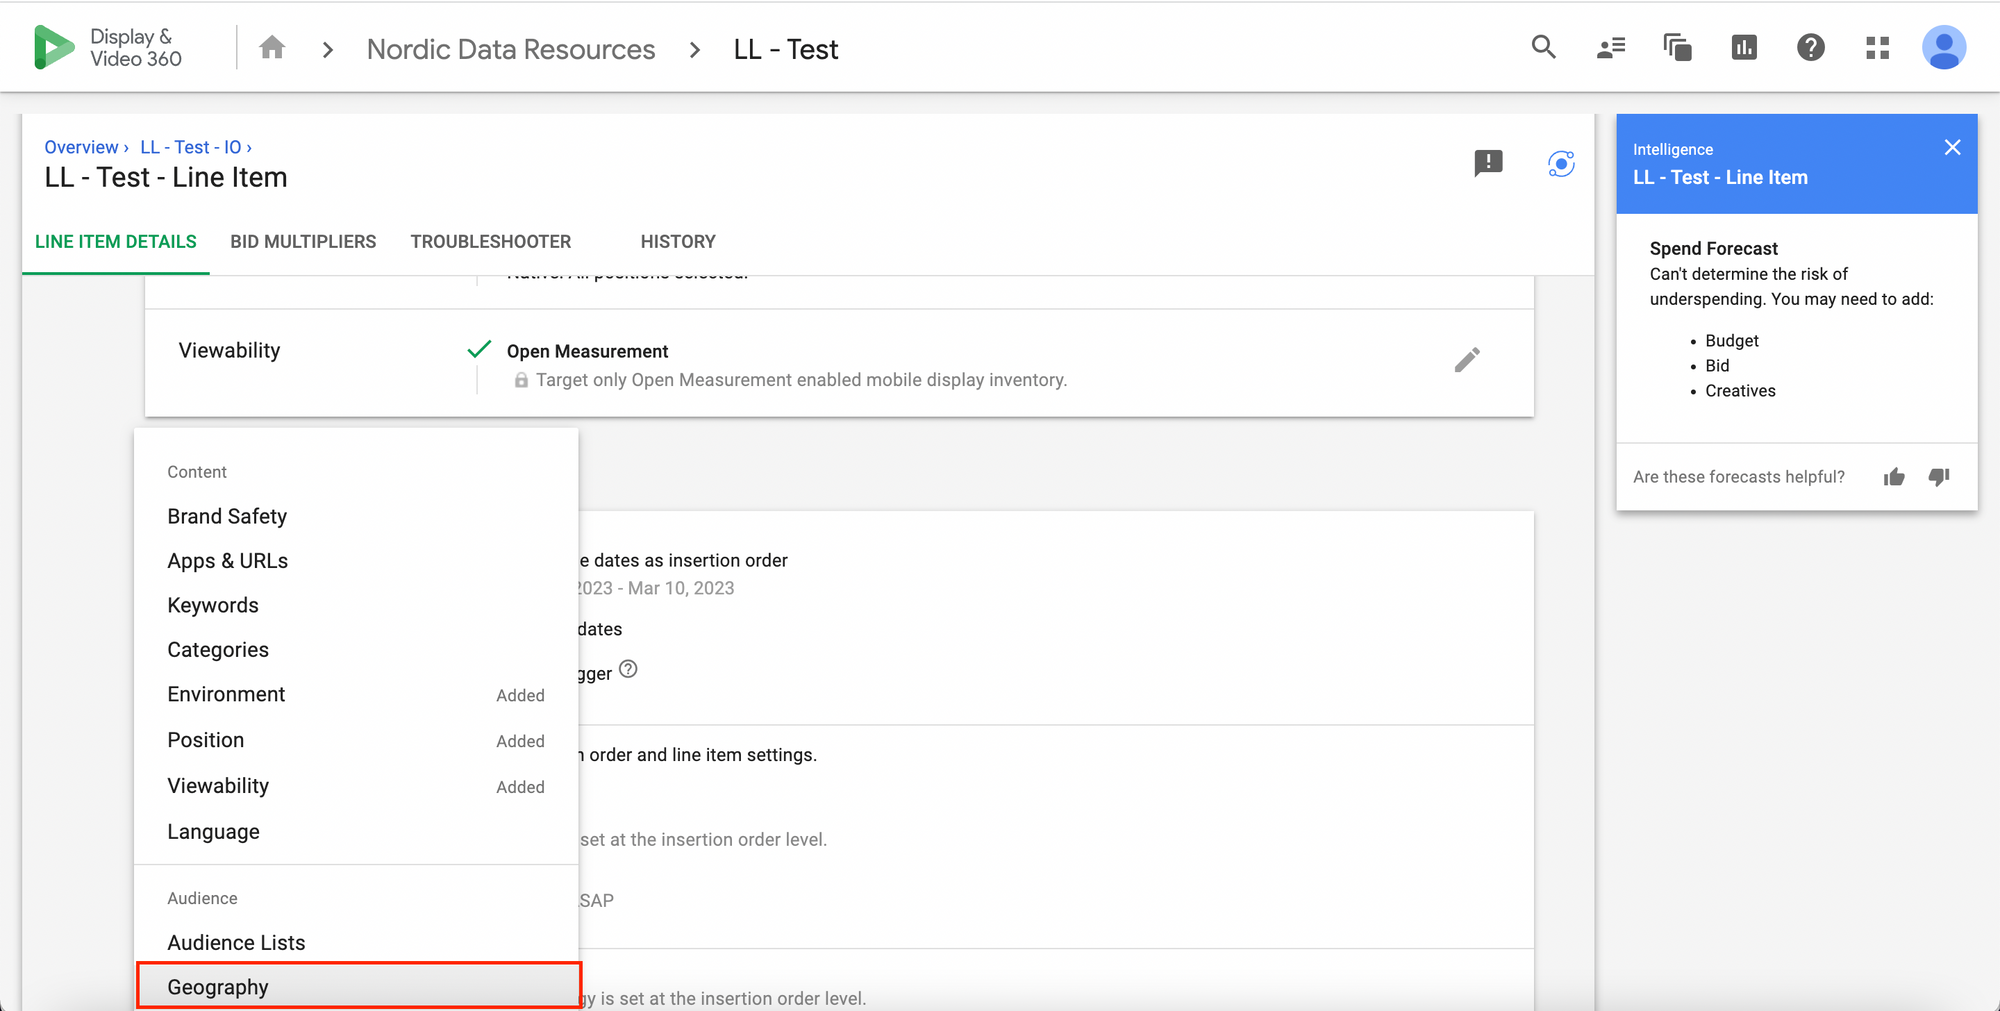The width and height of the screenshot is (2000, 1011).
Task: Click the green Open Measurement checkmark
Action: tap(479, 349)
